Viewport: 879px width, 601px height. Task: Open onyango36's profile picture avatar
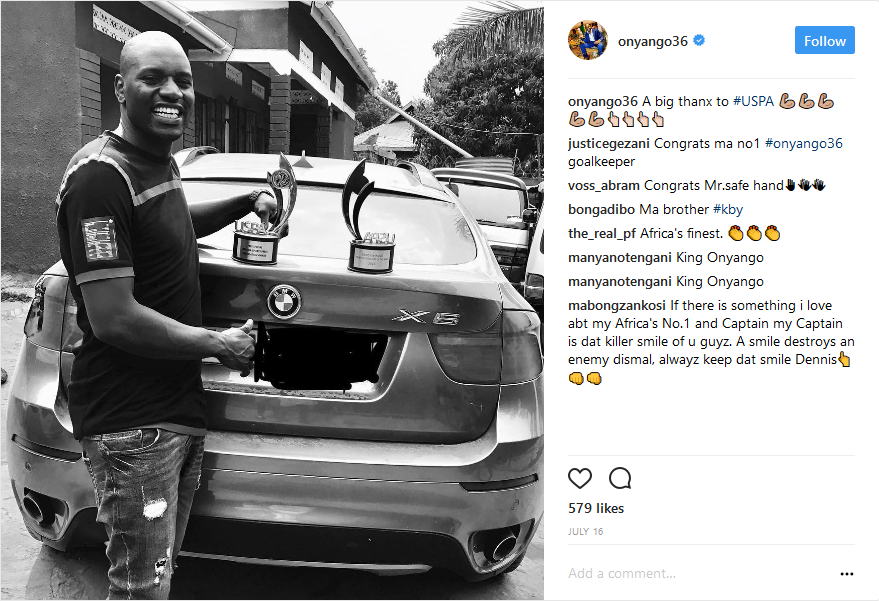587,40
